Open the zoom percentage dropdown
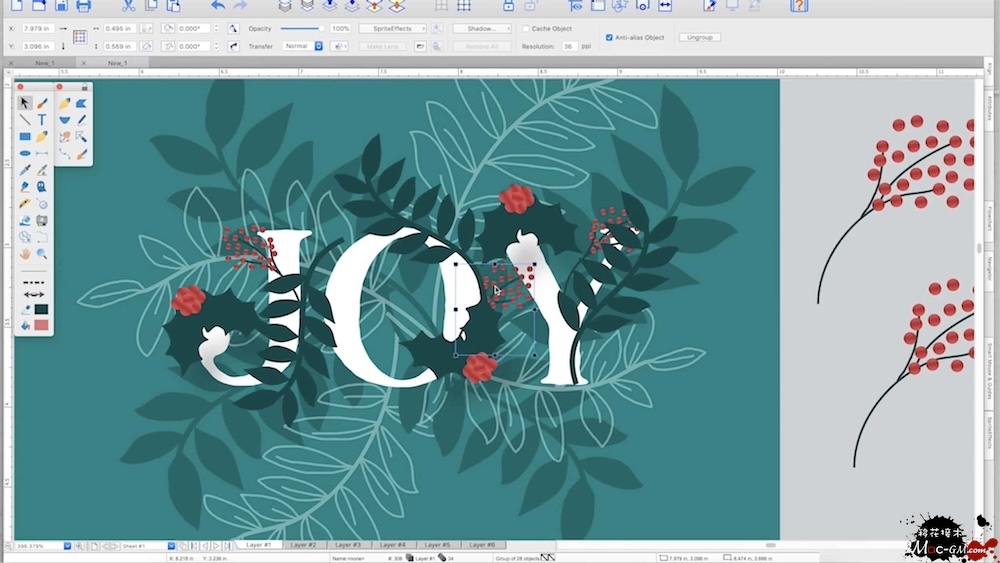The width and height of the screenshot is (1000, 563). coord(67,546)
